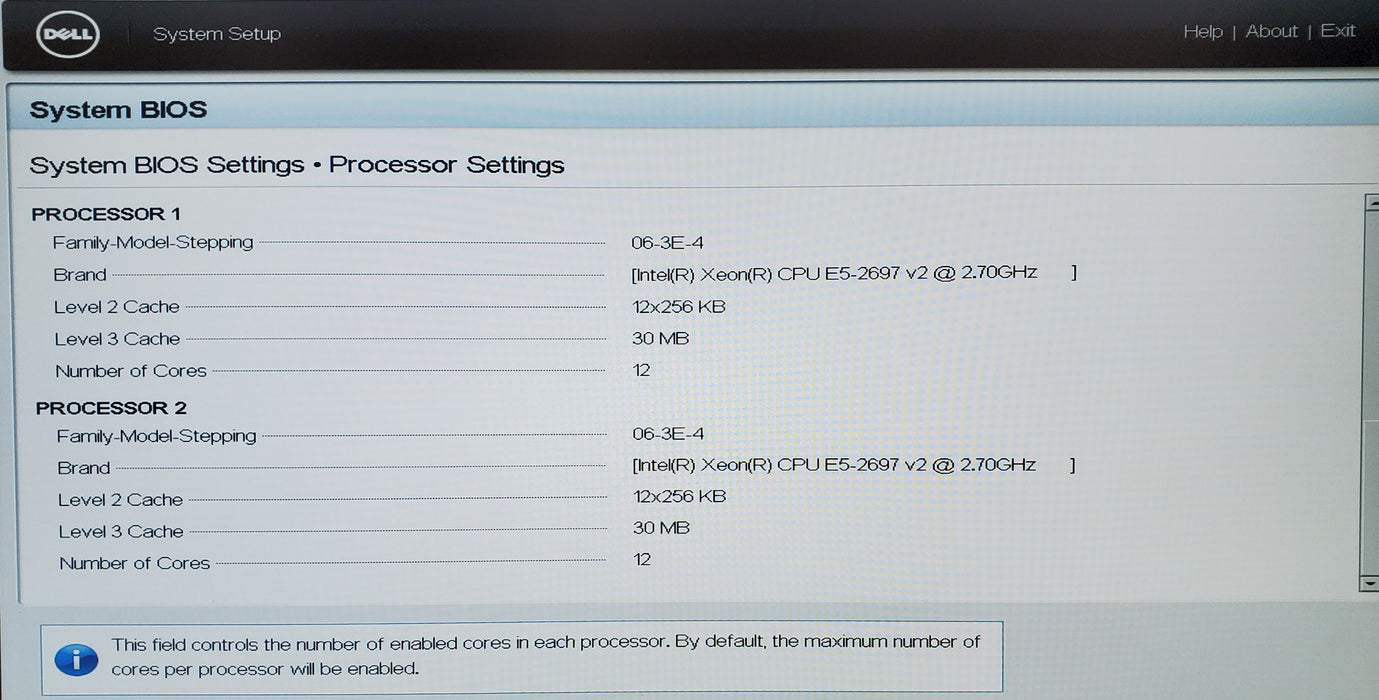Click Processor 2 Family-Model-Stepping label
The width and height of the screenshot is (1379, 700).
tap(156, 436)
